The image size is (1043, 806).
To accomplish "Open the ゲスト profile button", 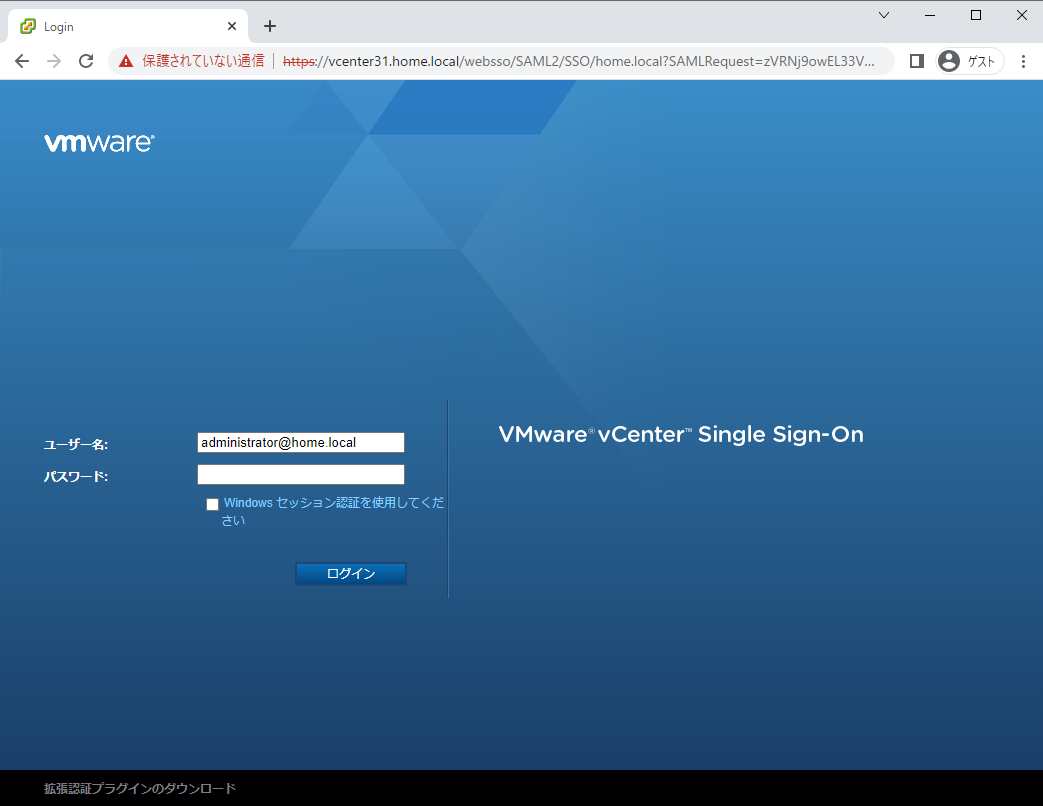I will (x=969, y=61).
